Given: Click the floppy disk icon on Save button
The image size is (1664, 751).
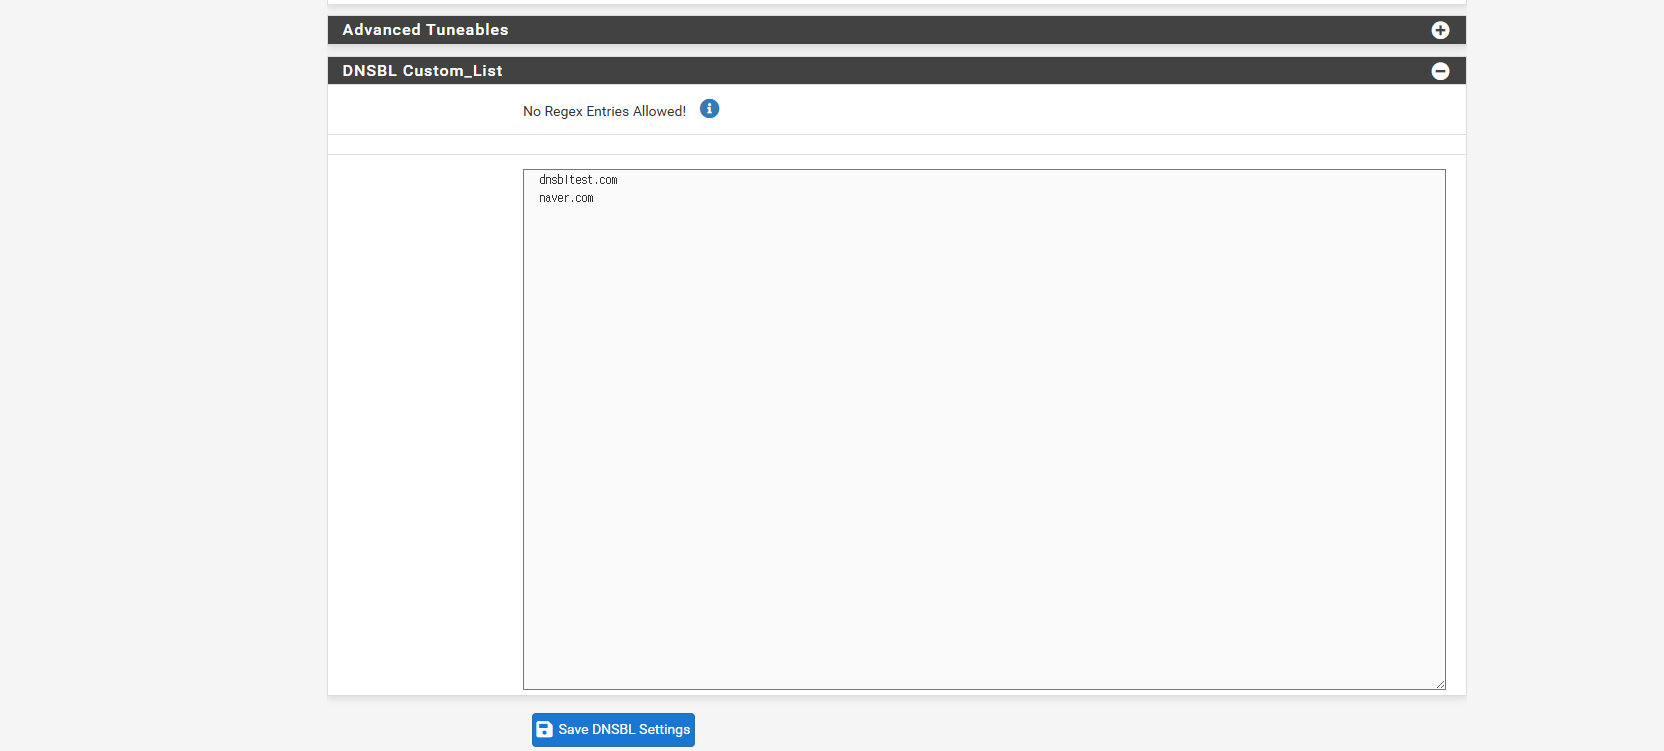Looking at the screenshot, I should pos(544,730).
